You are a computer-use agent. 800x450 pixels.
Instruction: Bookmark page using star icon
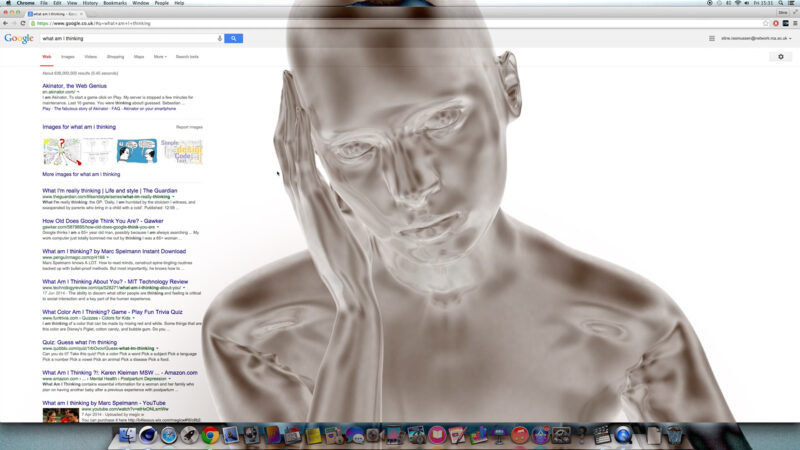coord(766,23)
